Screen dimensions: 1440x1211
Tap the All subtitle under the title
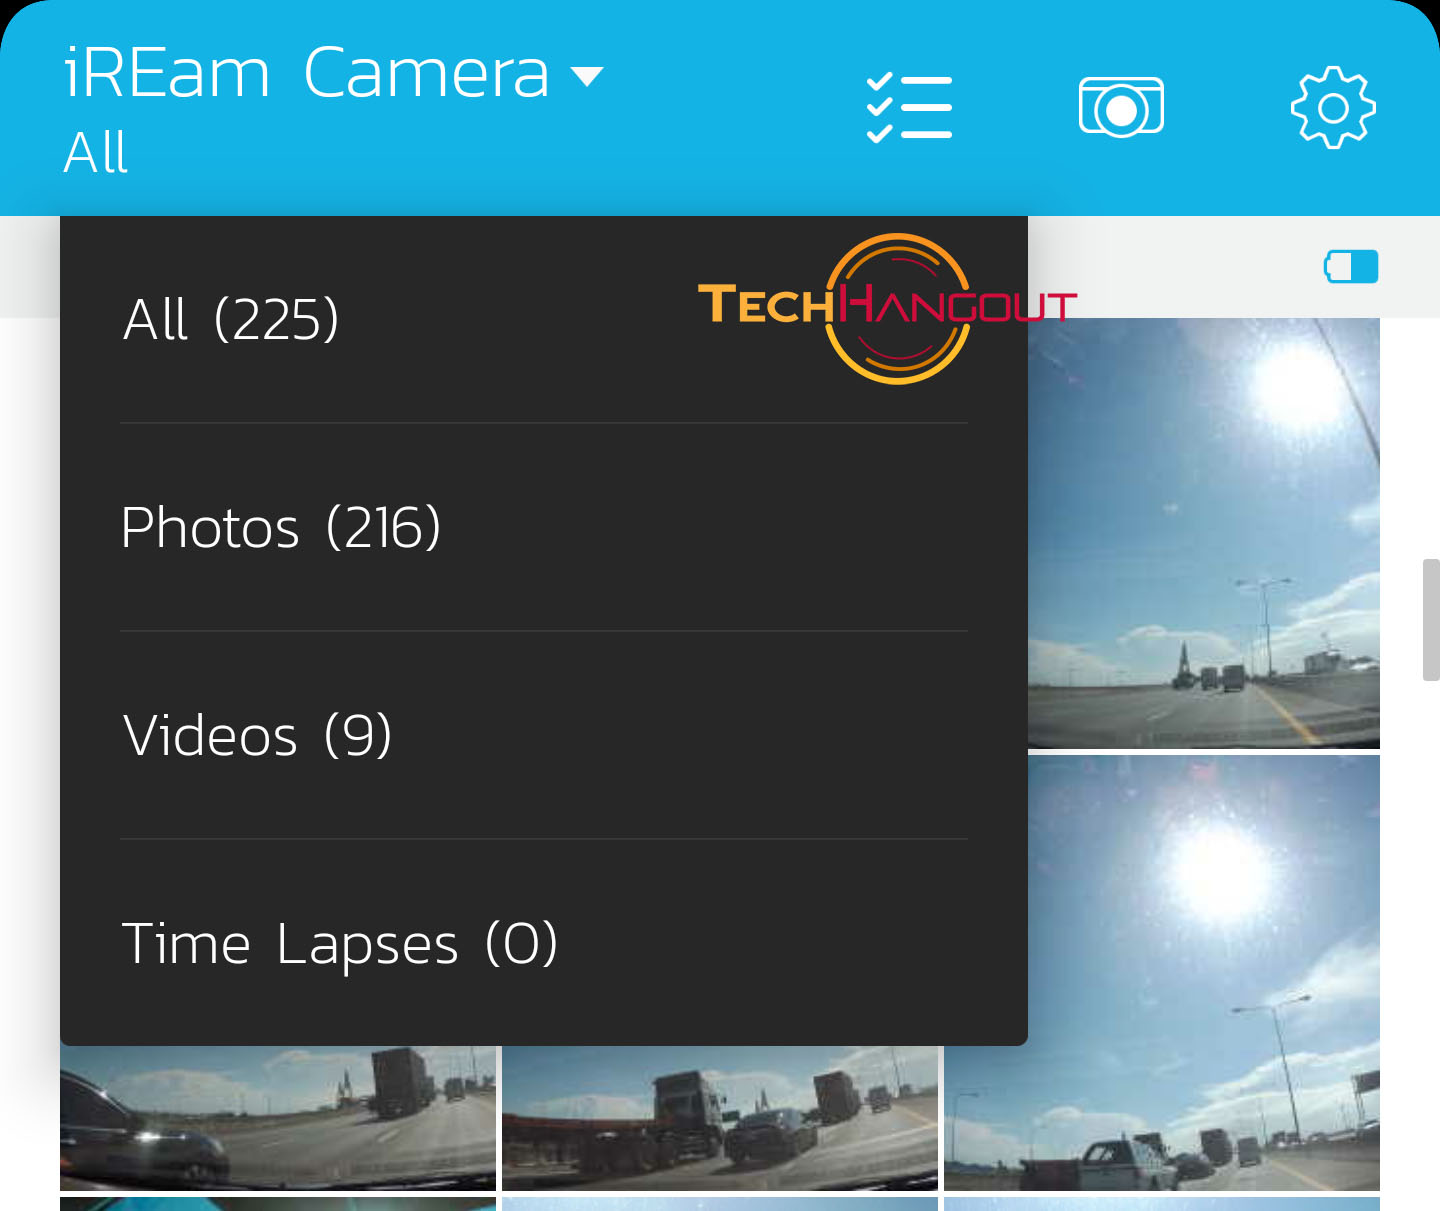pyautogui.click(x=96, y=153)
